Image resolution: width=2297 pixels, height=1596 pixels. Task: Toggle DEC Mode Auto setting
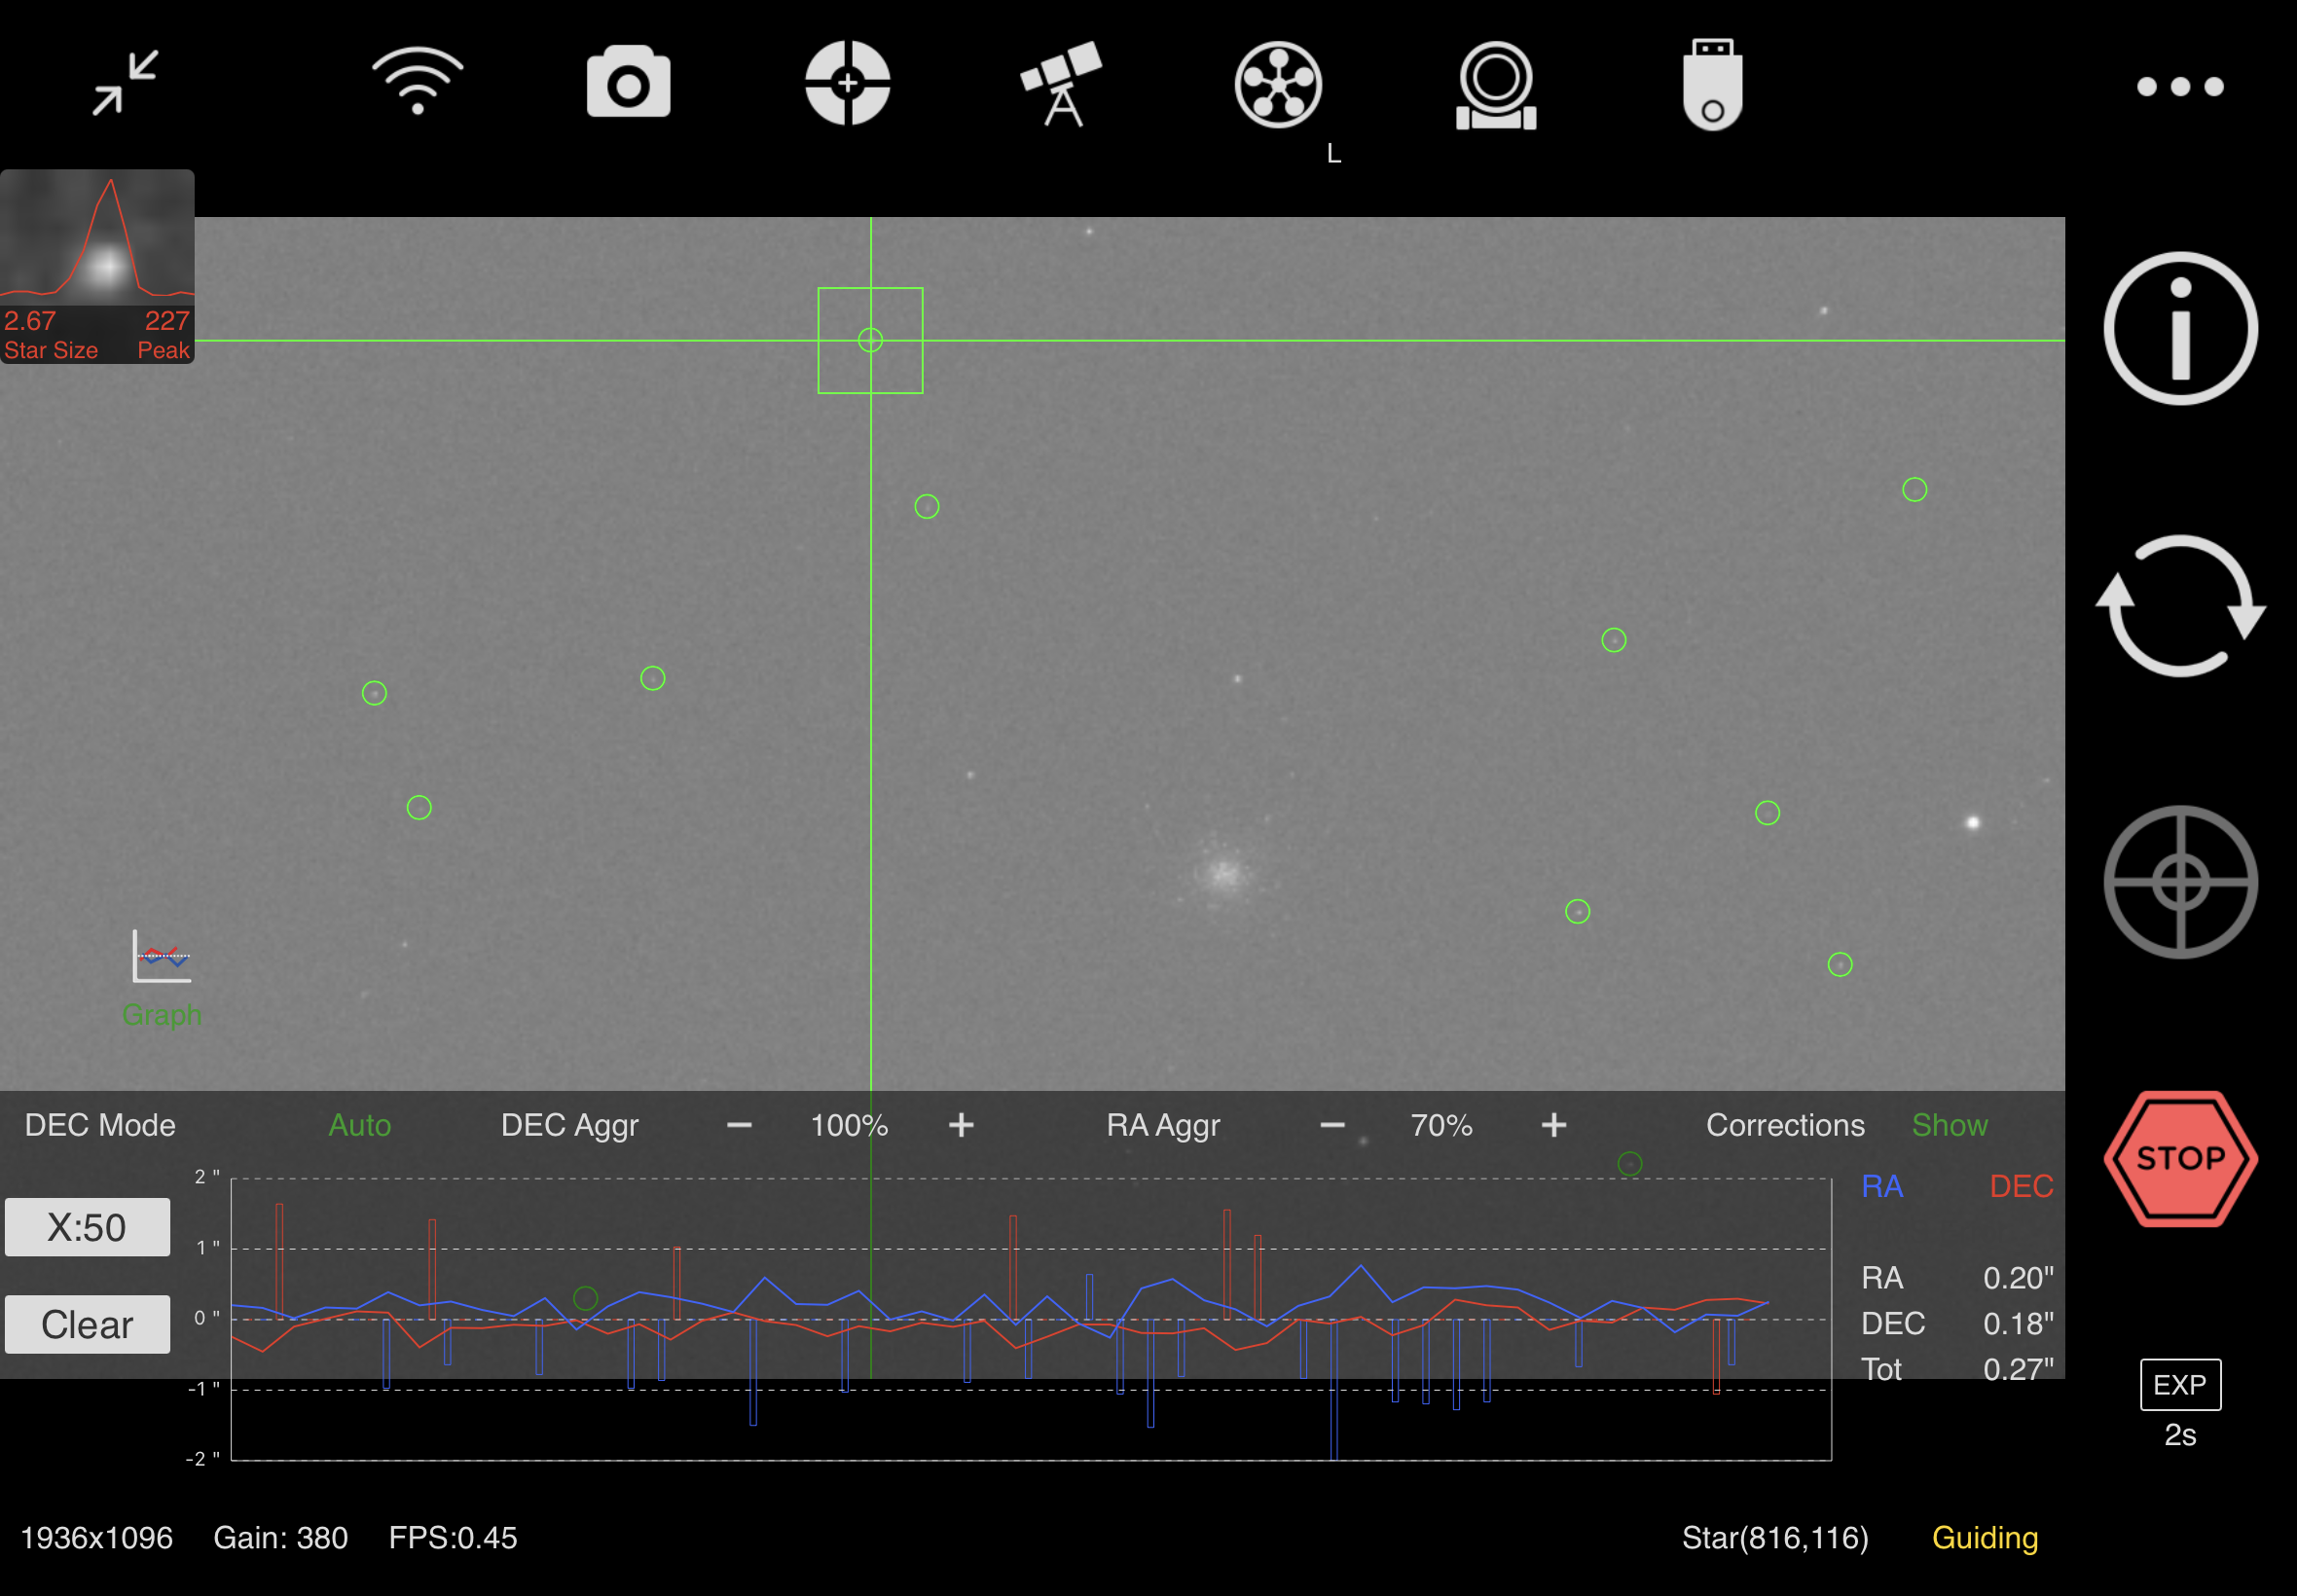[359, 1125]
